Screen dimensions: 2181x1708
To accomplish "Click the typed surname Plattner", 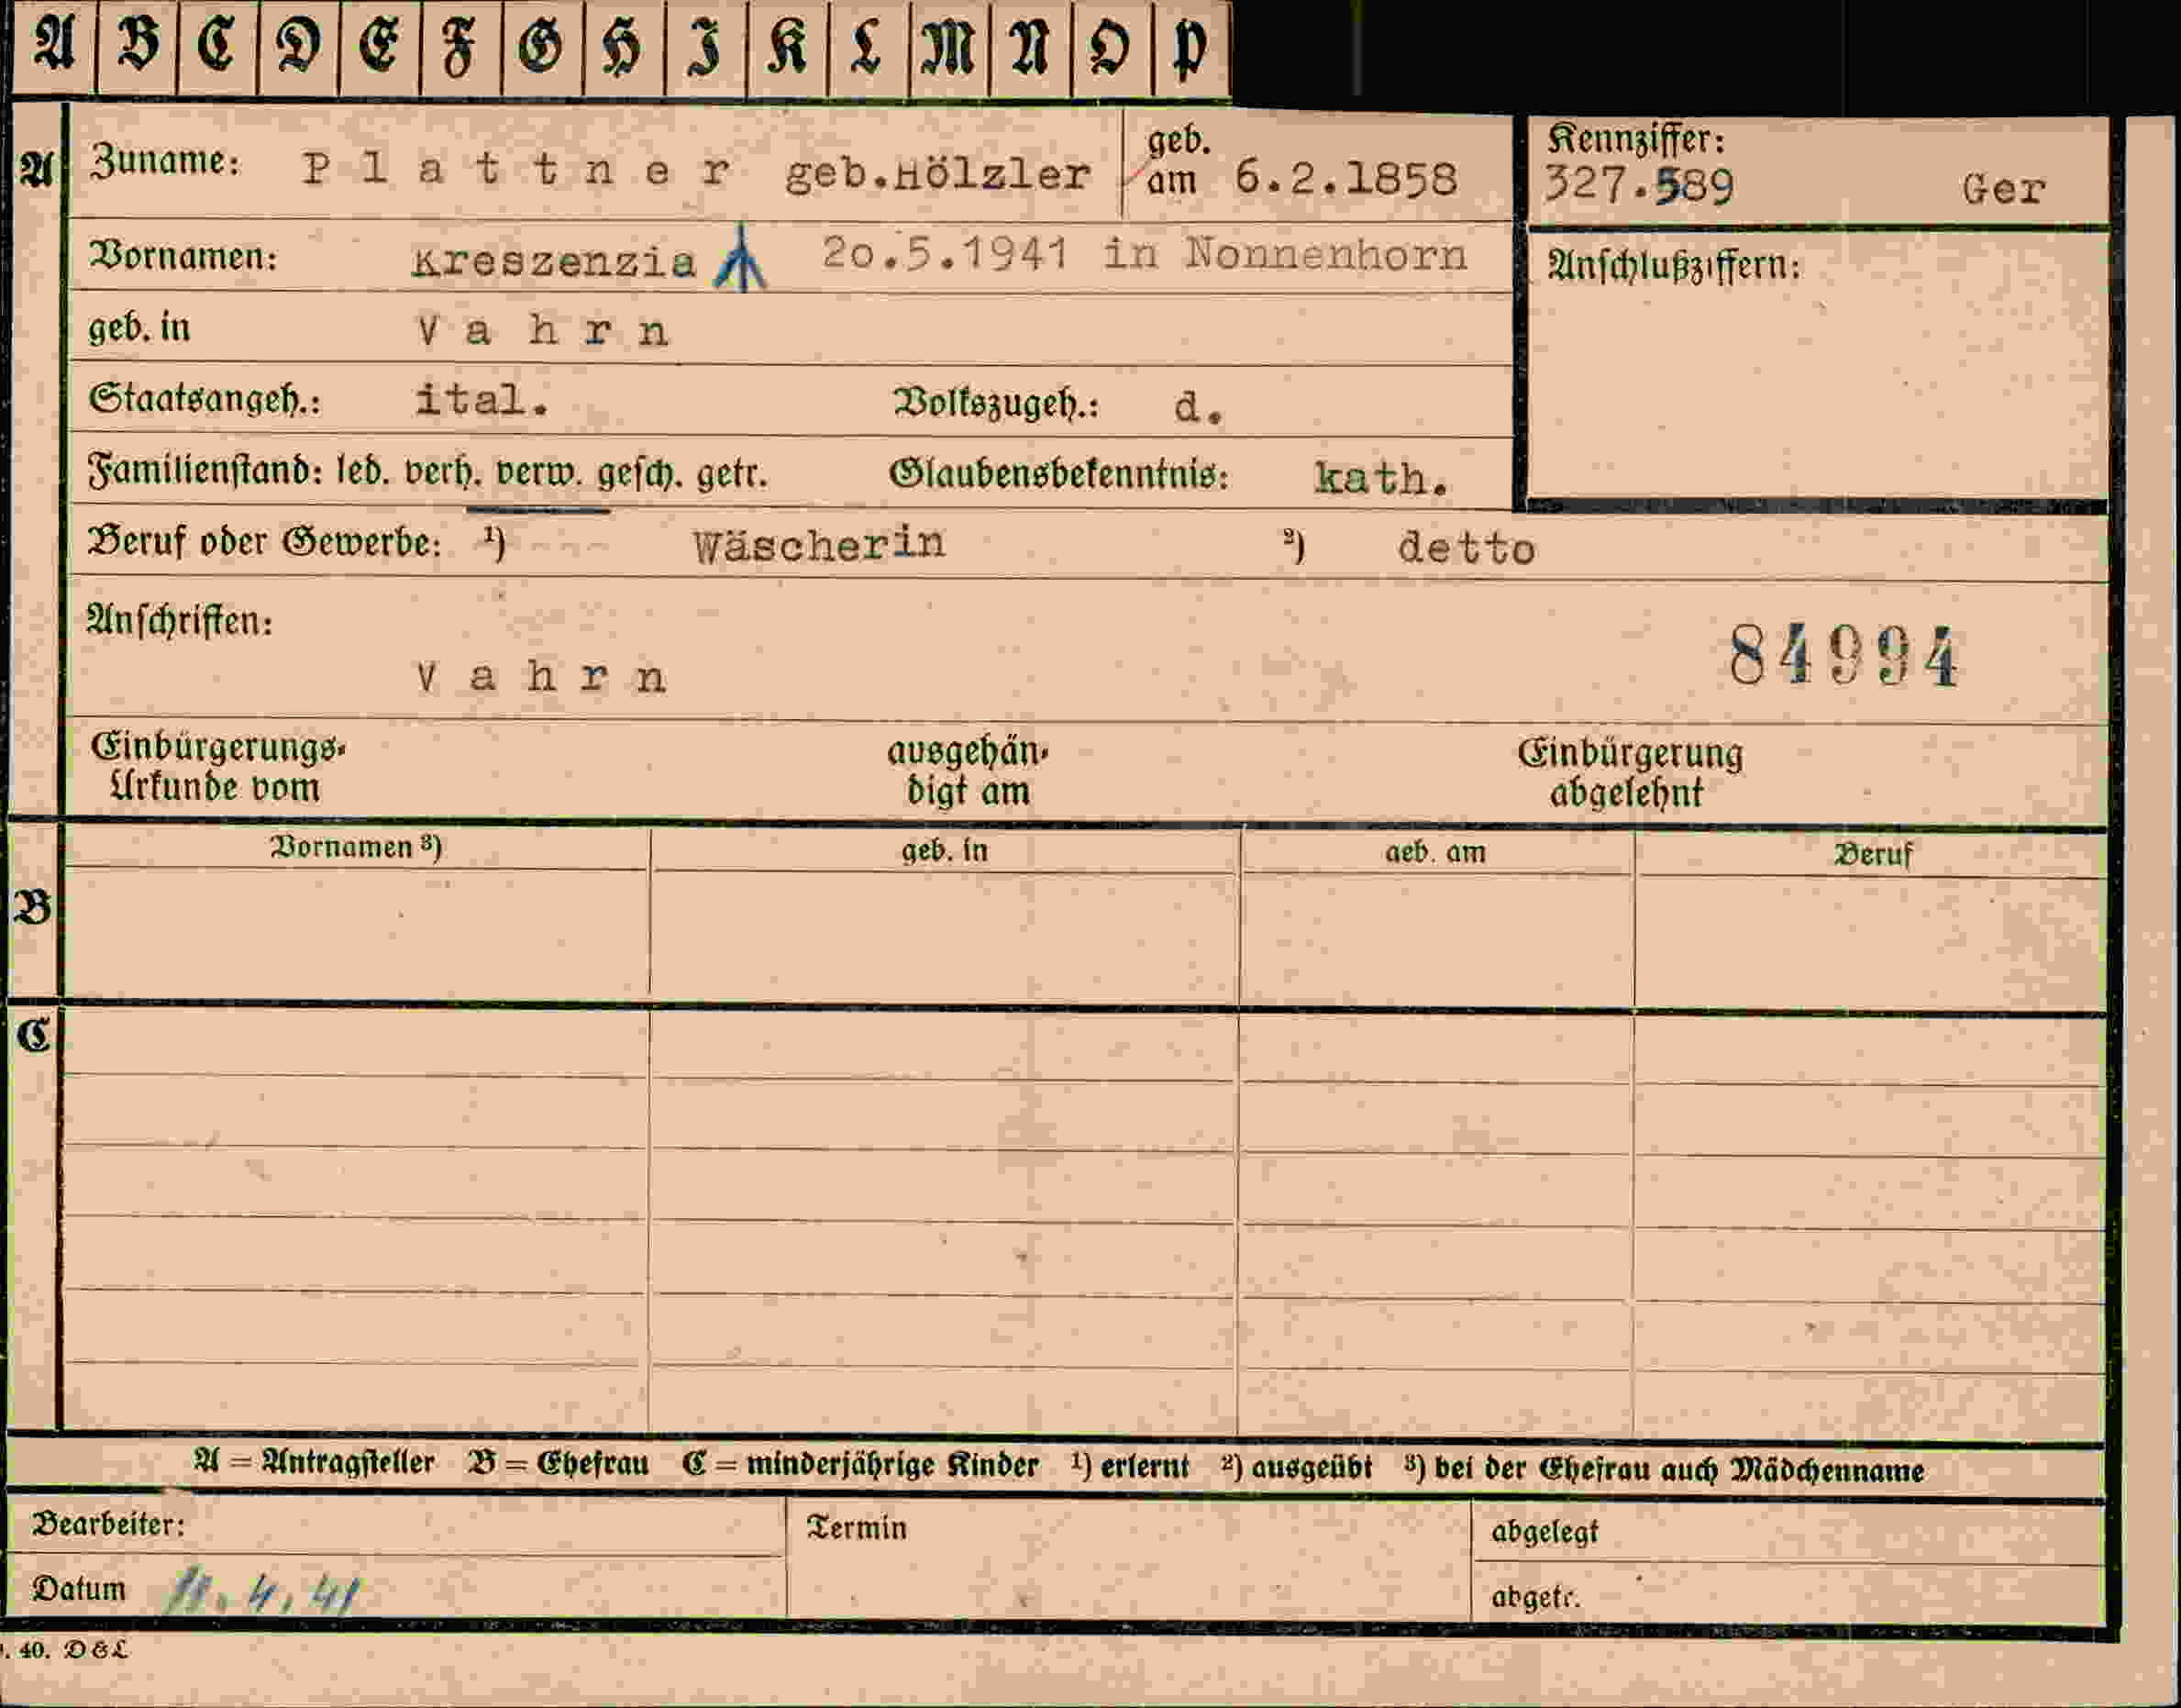I will 517,170.
